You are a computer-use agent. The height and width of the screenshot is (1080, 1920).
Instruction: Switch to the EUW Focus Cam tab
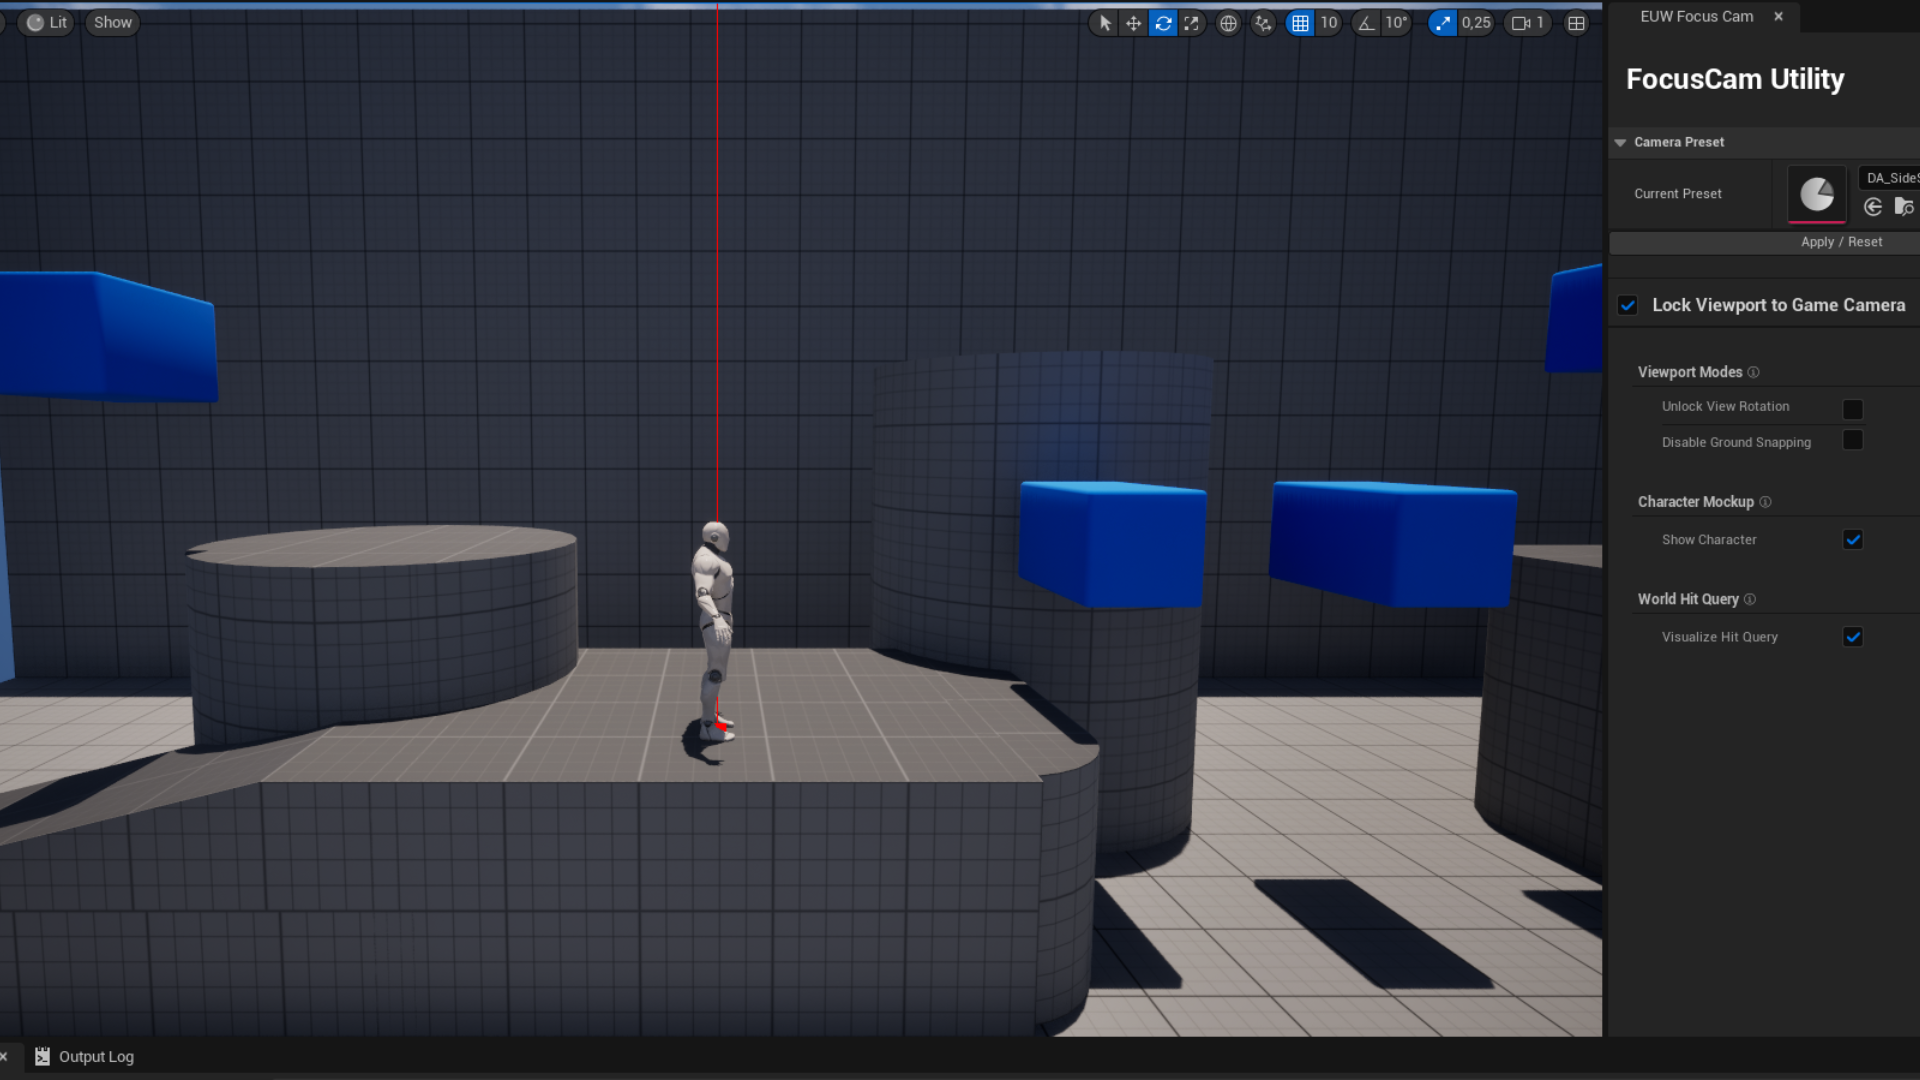(x=1696, y=16)
